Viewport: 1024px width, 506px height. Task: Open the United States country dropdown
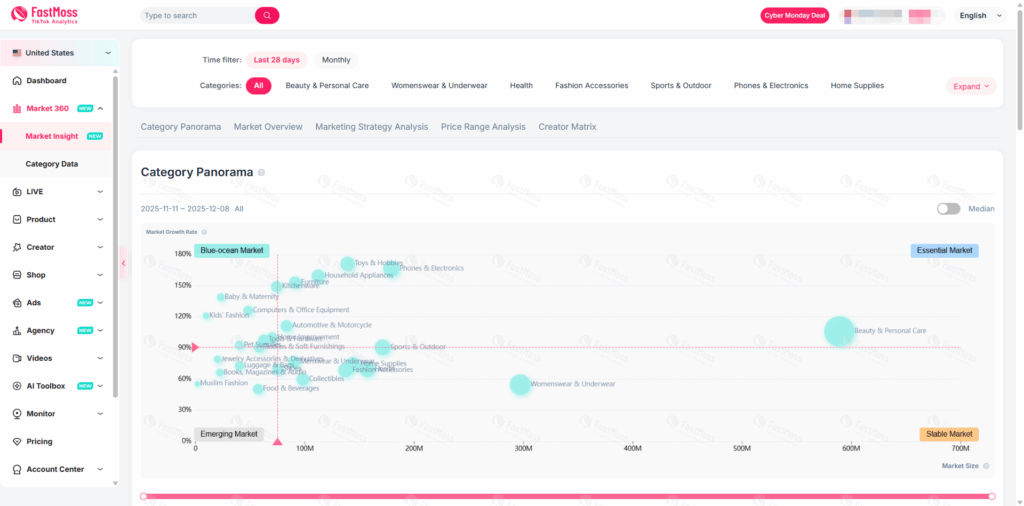pos(60,53)
